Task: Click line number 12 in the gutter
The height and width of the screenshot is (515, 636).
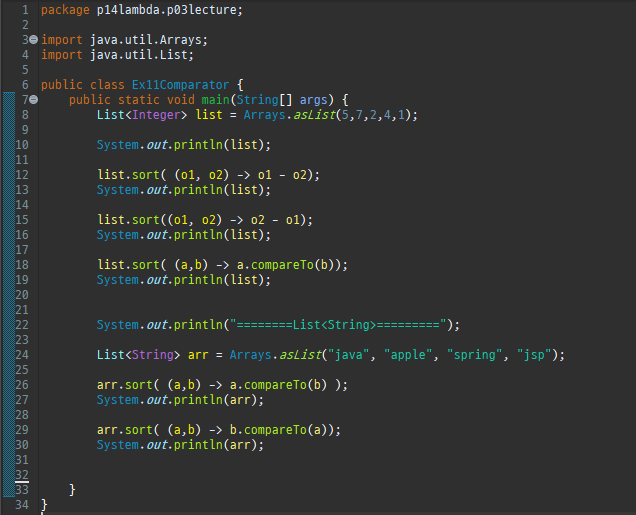Action: pos(21,175)
